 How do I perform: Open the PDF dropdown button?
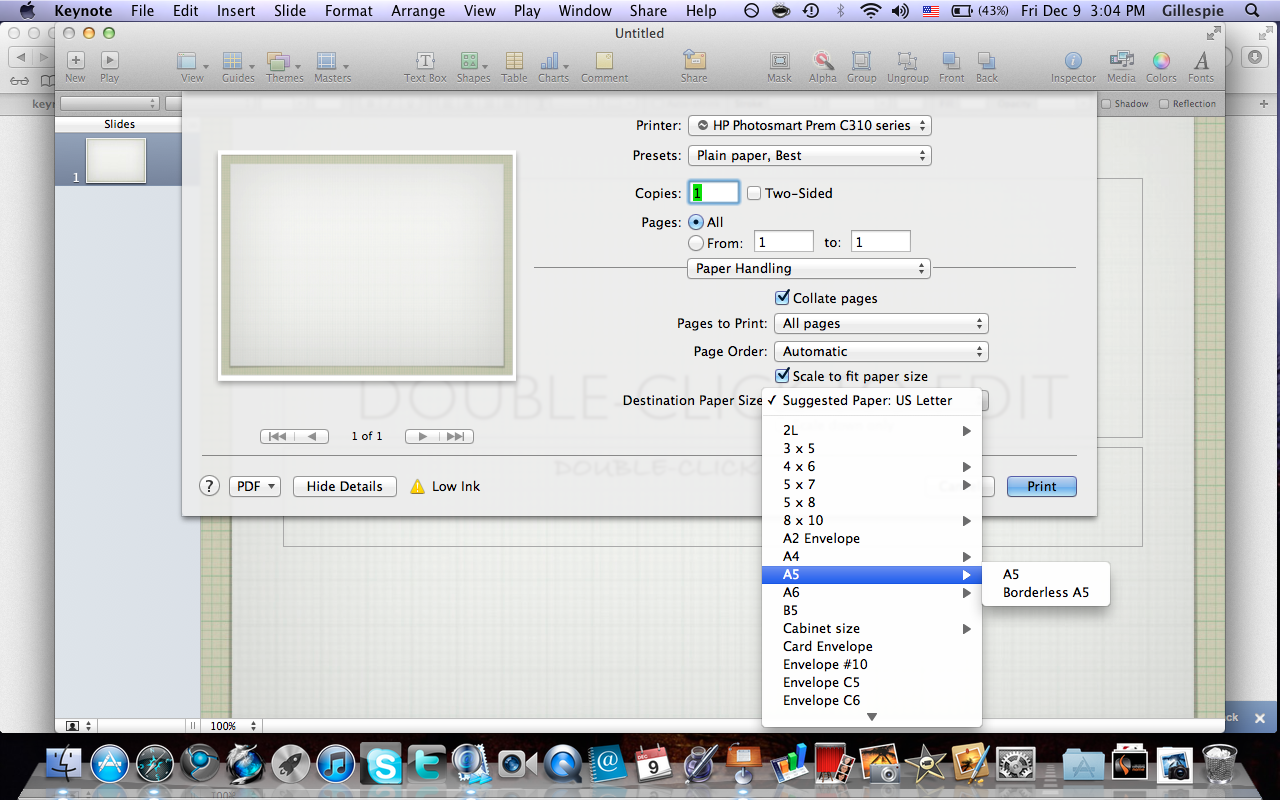(x=256, y=486)
